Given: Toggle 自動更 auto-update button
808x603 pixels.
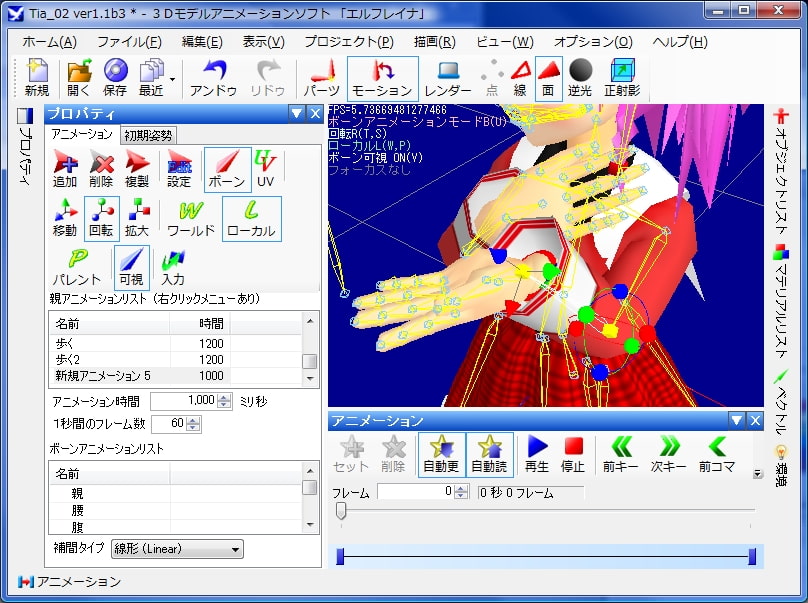Looking at the screenshot, I should tap(441, 454).
